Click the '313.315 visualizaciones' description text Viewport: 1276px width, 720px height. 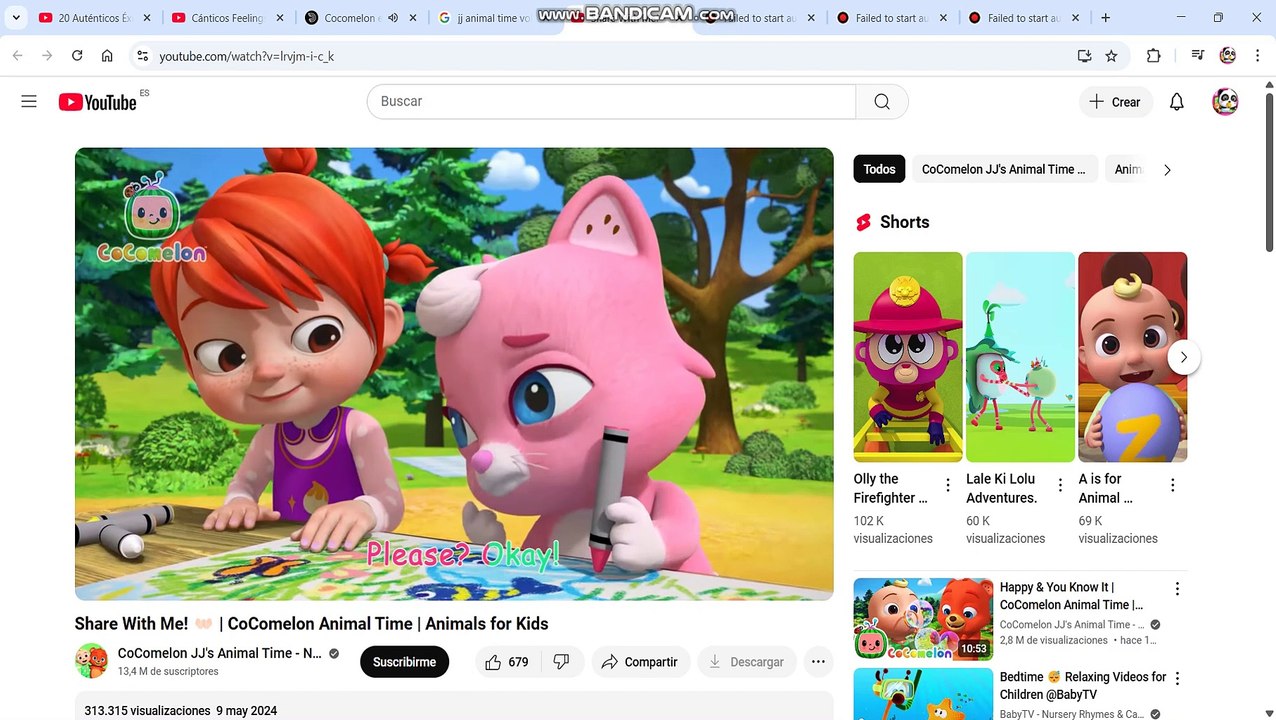tap(147, 711)
